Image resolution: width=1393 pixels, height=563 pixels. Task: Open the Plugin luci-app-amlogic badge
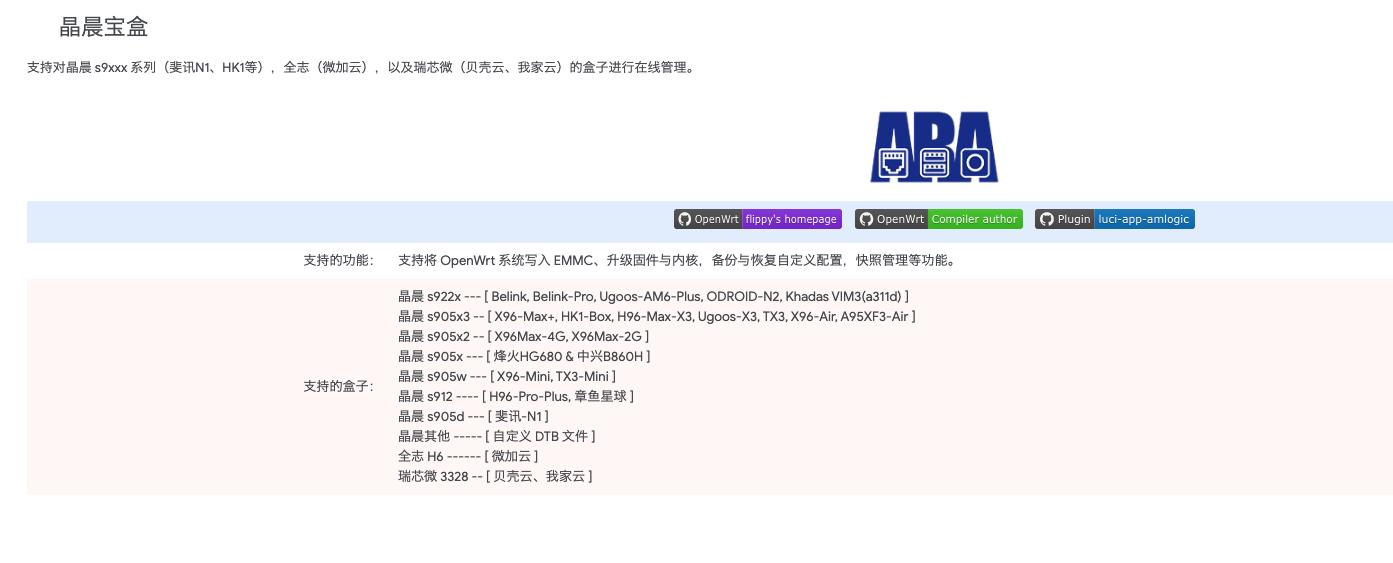1115,219
